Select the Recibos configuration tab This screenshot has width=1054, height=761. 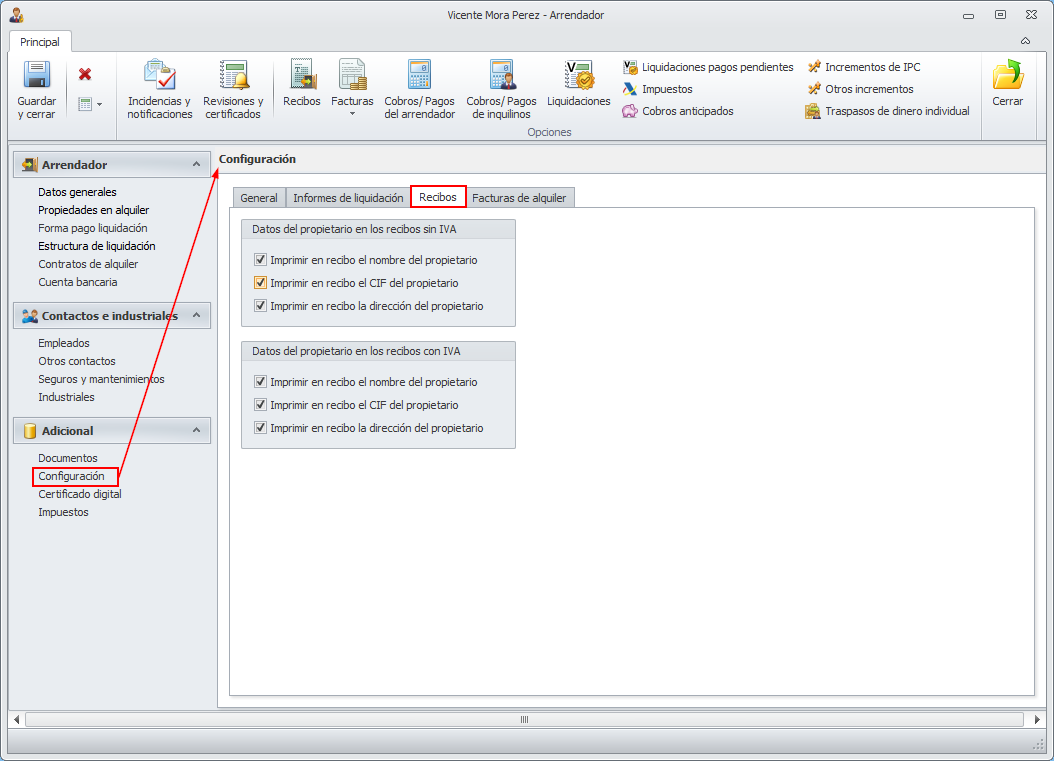pyautogui.click(x=438, y=196)
